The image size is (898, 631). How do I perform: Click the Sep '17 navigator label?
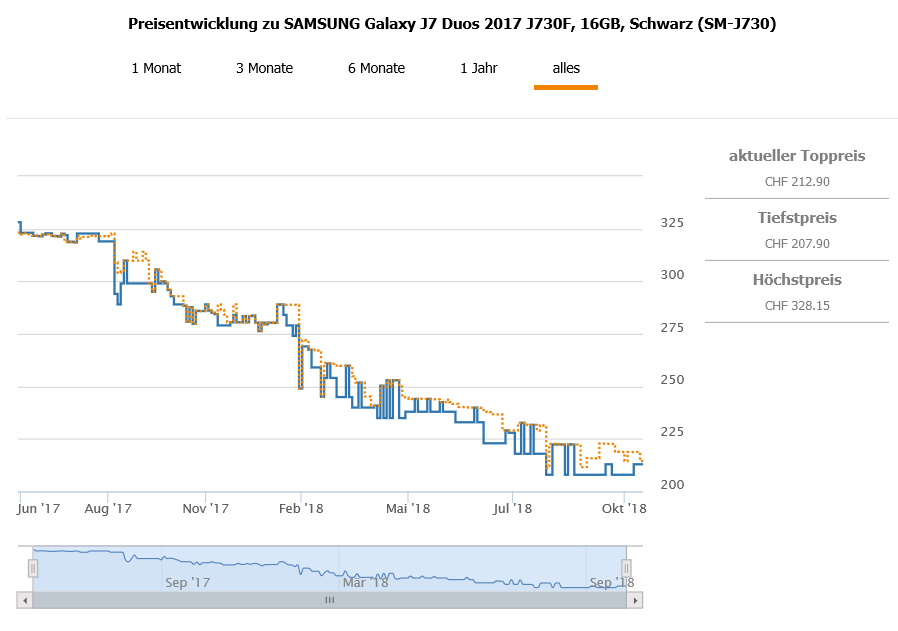coord(187,583)
